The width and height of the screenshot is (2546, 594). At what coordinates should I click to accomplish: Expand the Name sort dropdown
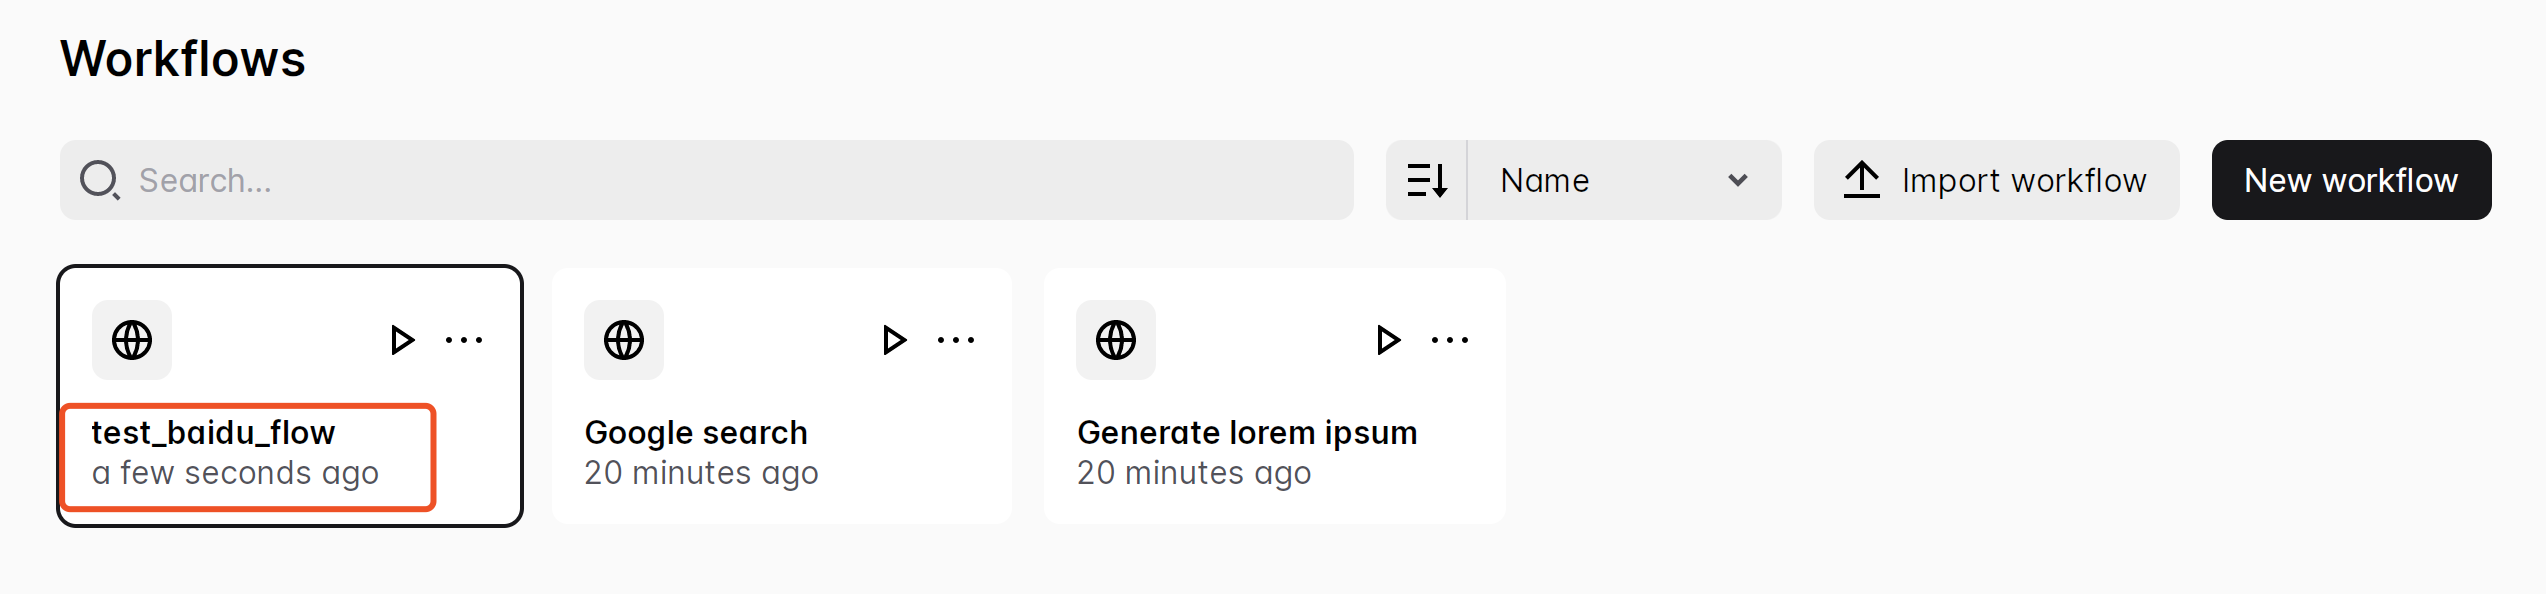click(x=1625, y=180)
